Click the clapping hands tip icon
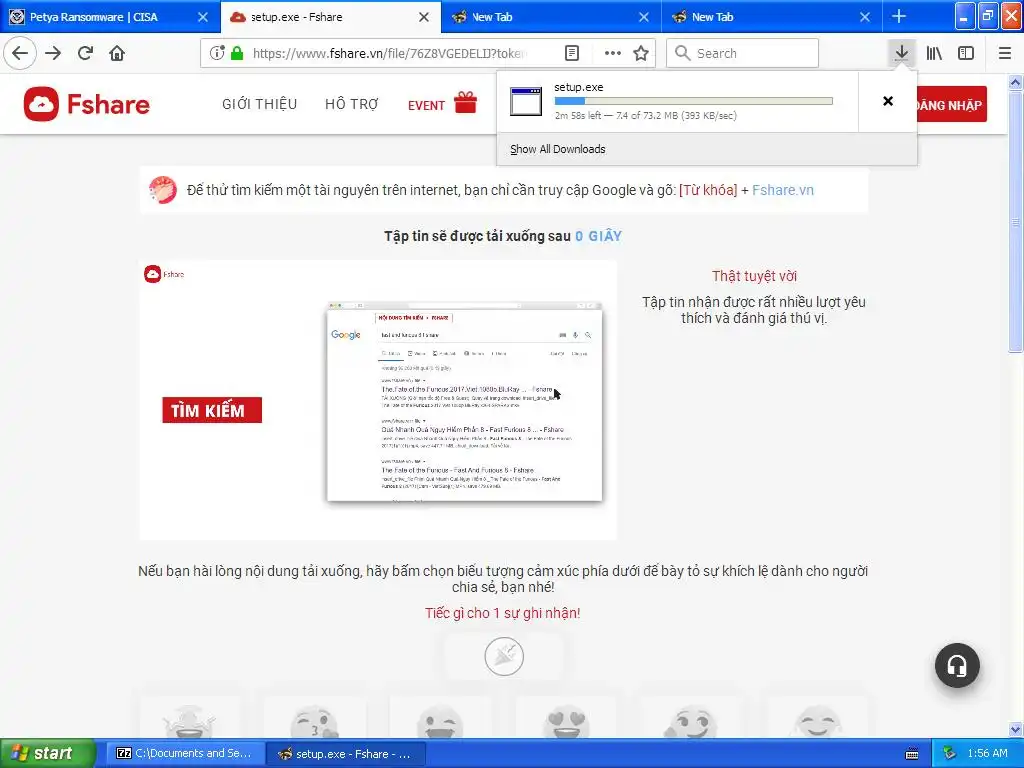1024x768 pixels. tap(163, 190)
